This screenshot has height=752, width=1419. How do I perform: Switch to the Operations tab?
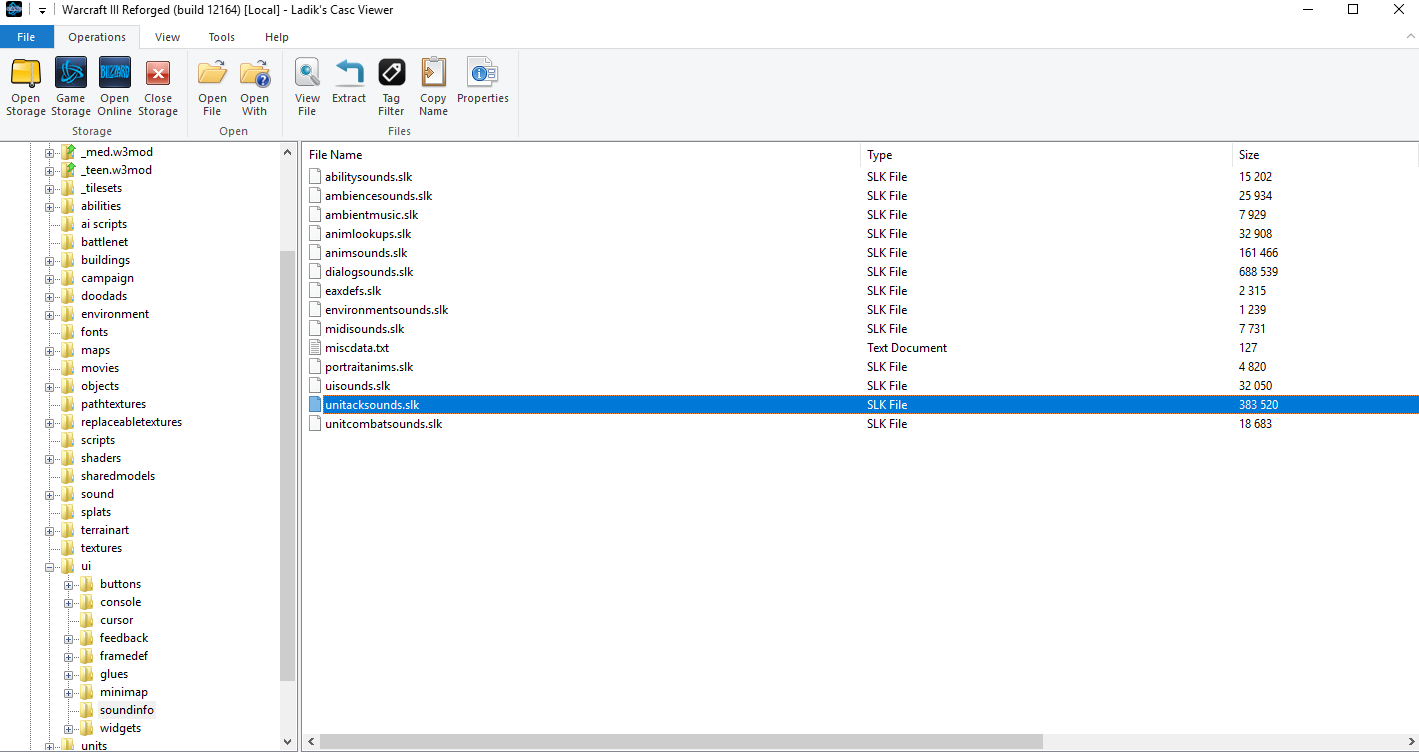tap(97, 37)
